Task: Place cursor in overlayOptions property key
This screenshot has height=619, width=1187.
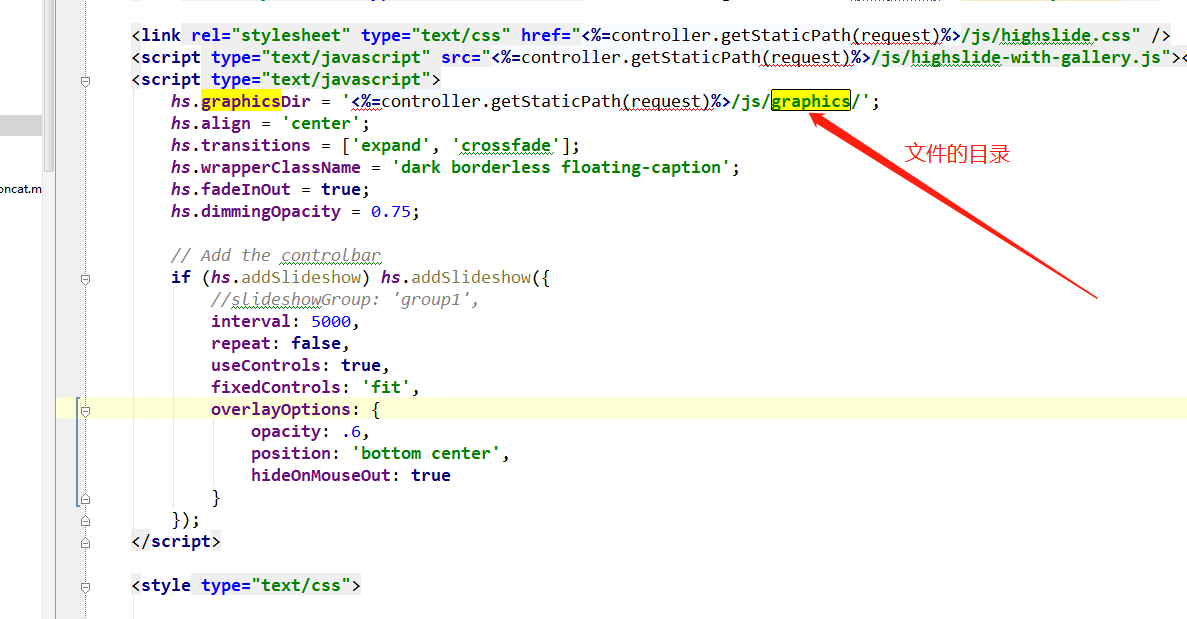Action: 281,409
